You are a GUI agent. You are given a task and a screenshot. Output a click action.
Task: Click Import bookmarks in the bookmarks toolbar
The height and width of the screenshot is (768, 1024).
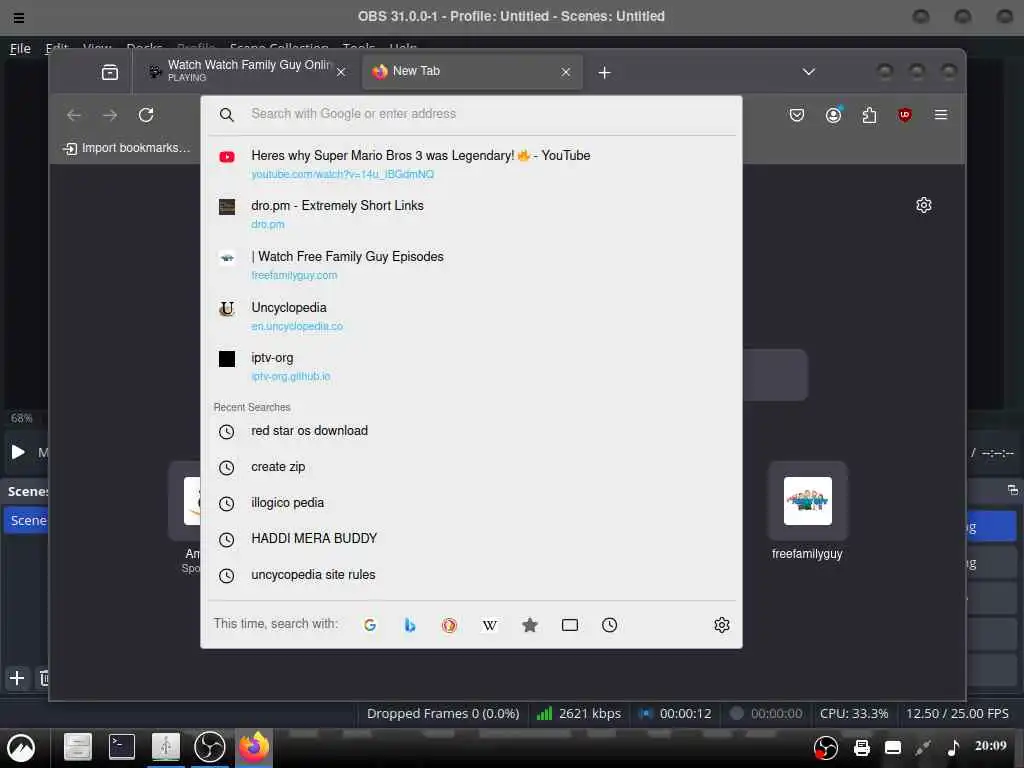[x=127, y=148]
